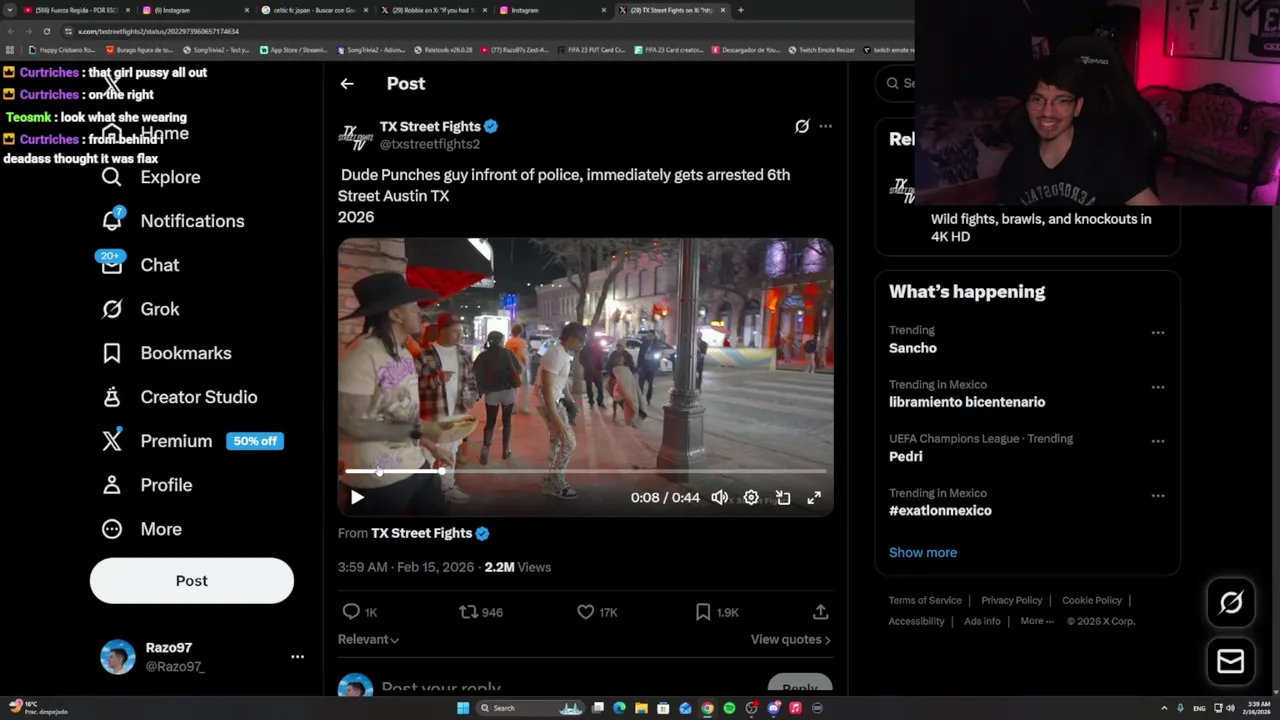Open options for #exatlonmexico trend
This screenshot has height=720, width=1280.
(1158, 495)
